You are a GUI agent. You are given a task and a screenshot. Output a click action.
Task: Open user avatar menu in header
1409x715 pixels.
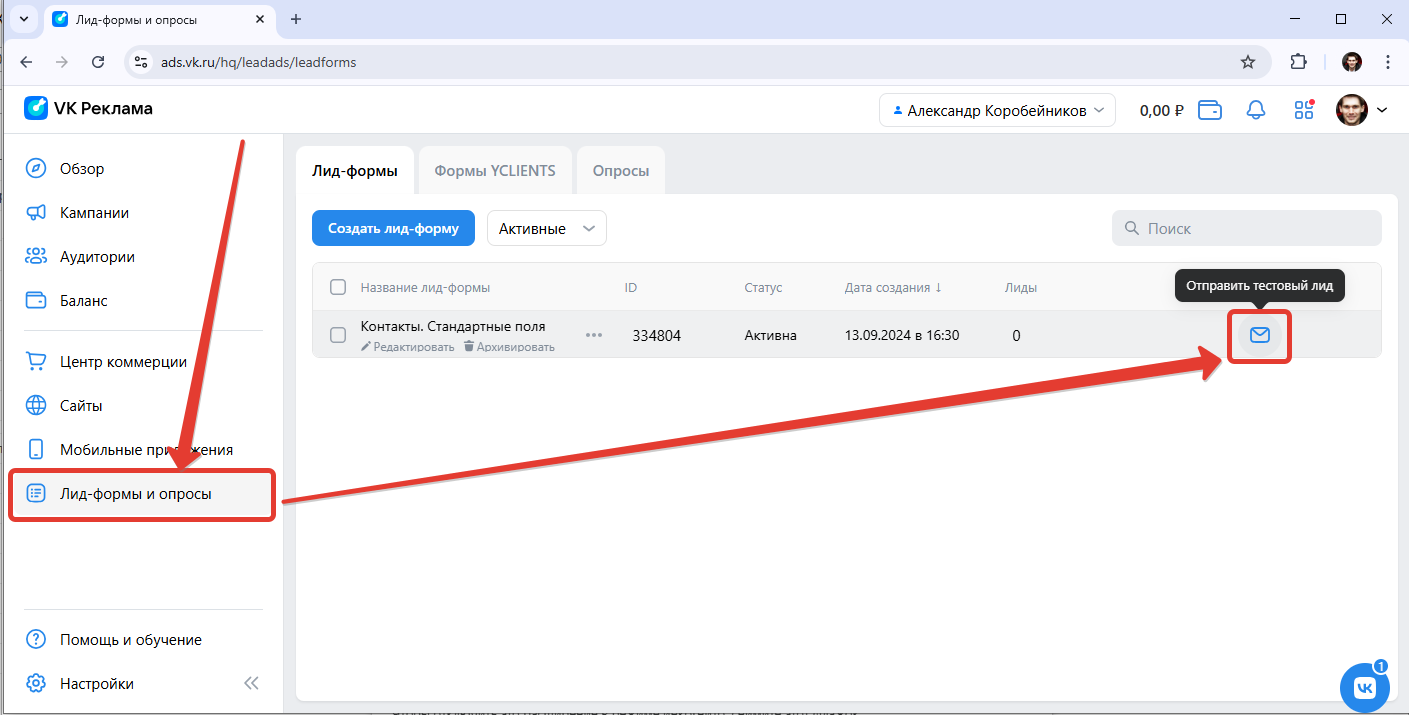coord(1362,110)
